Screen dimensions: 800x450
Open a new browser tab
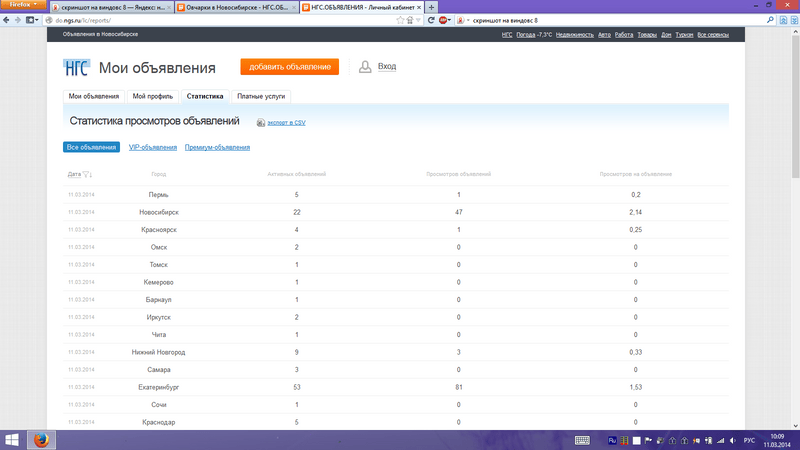tap(431, 7)
